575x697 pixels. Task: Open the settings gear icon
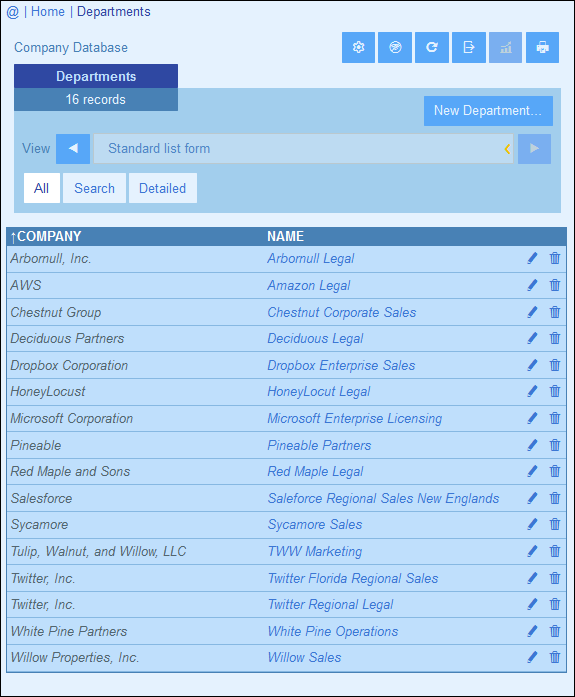click(x=358, y=47)
